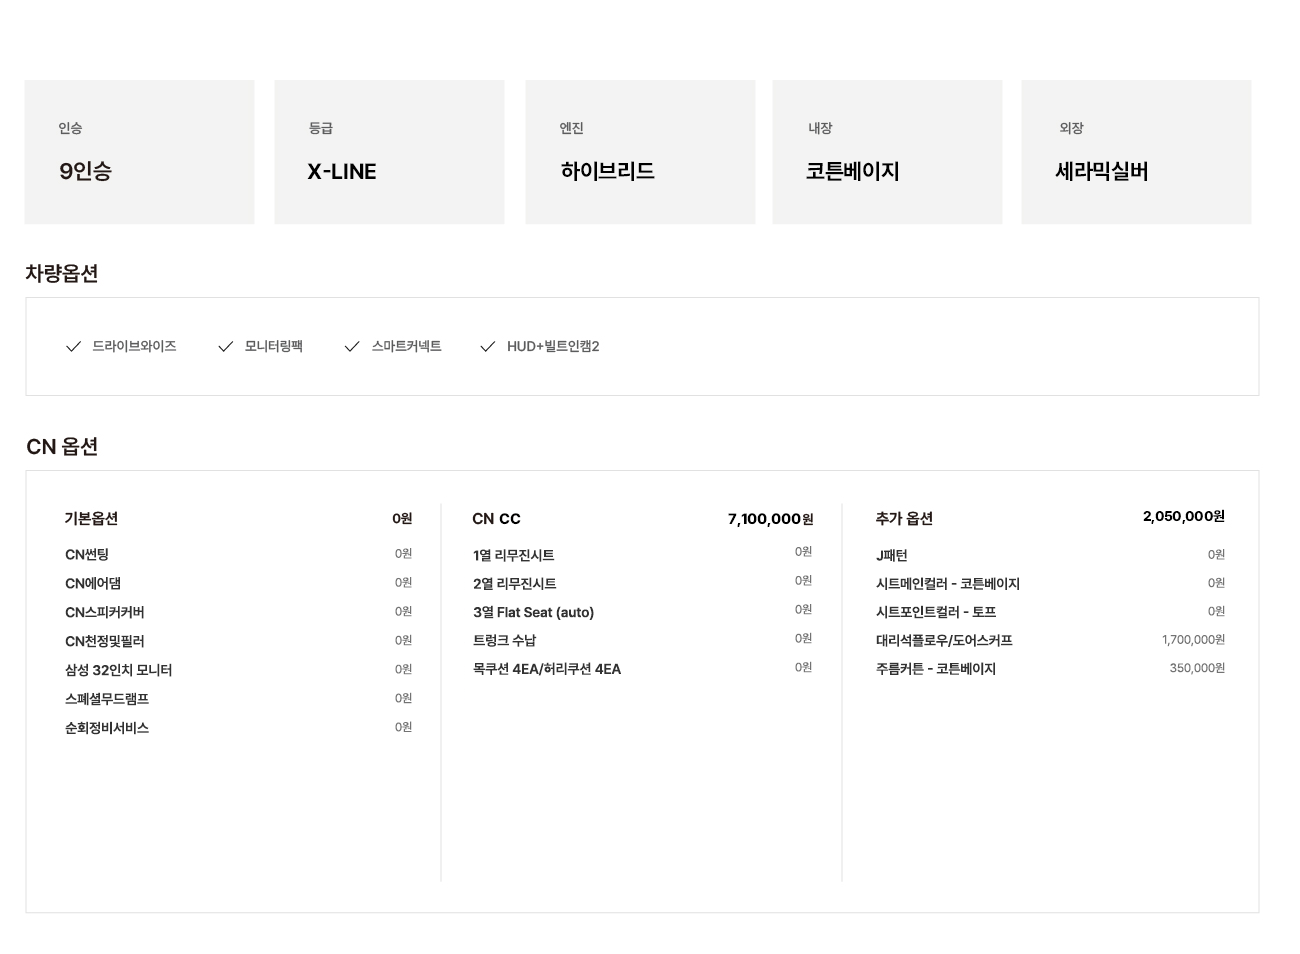Toggle the 모니터링팩 option label
Screen dimensions: 1300x954
pyautogui.click(x=273, y=346)
